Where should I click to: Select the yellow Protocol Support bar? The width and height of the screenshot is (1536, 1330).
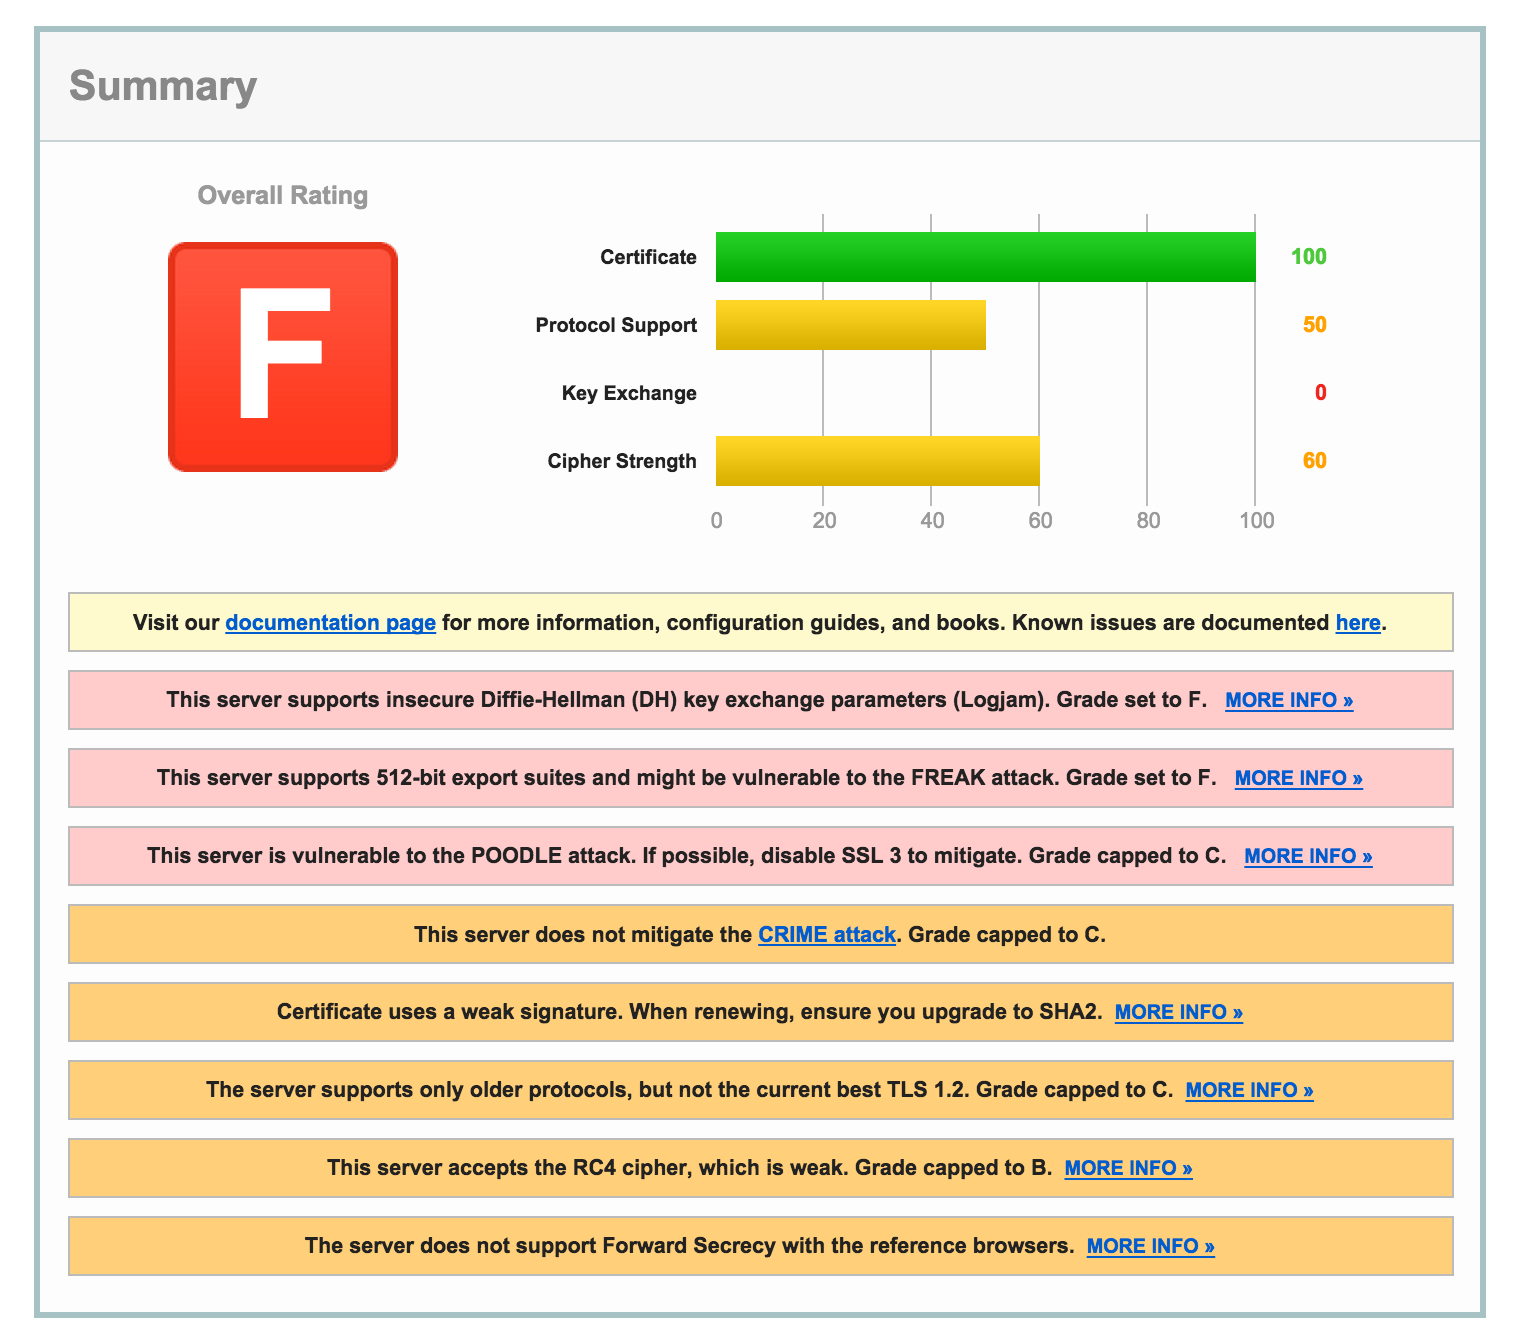tap(850, 325)
